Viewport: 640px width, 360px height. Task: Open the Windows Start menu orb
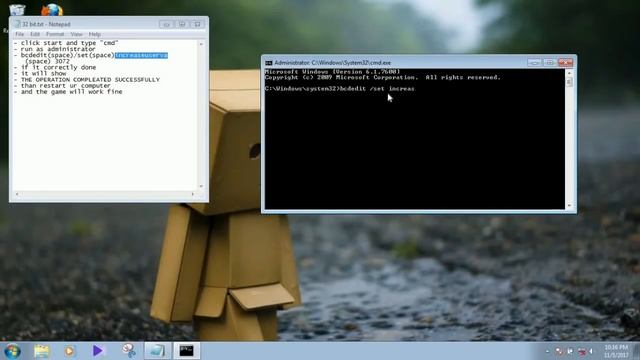(12, 351)
